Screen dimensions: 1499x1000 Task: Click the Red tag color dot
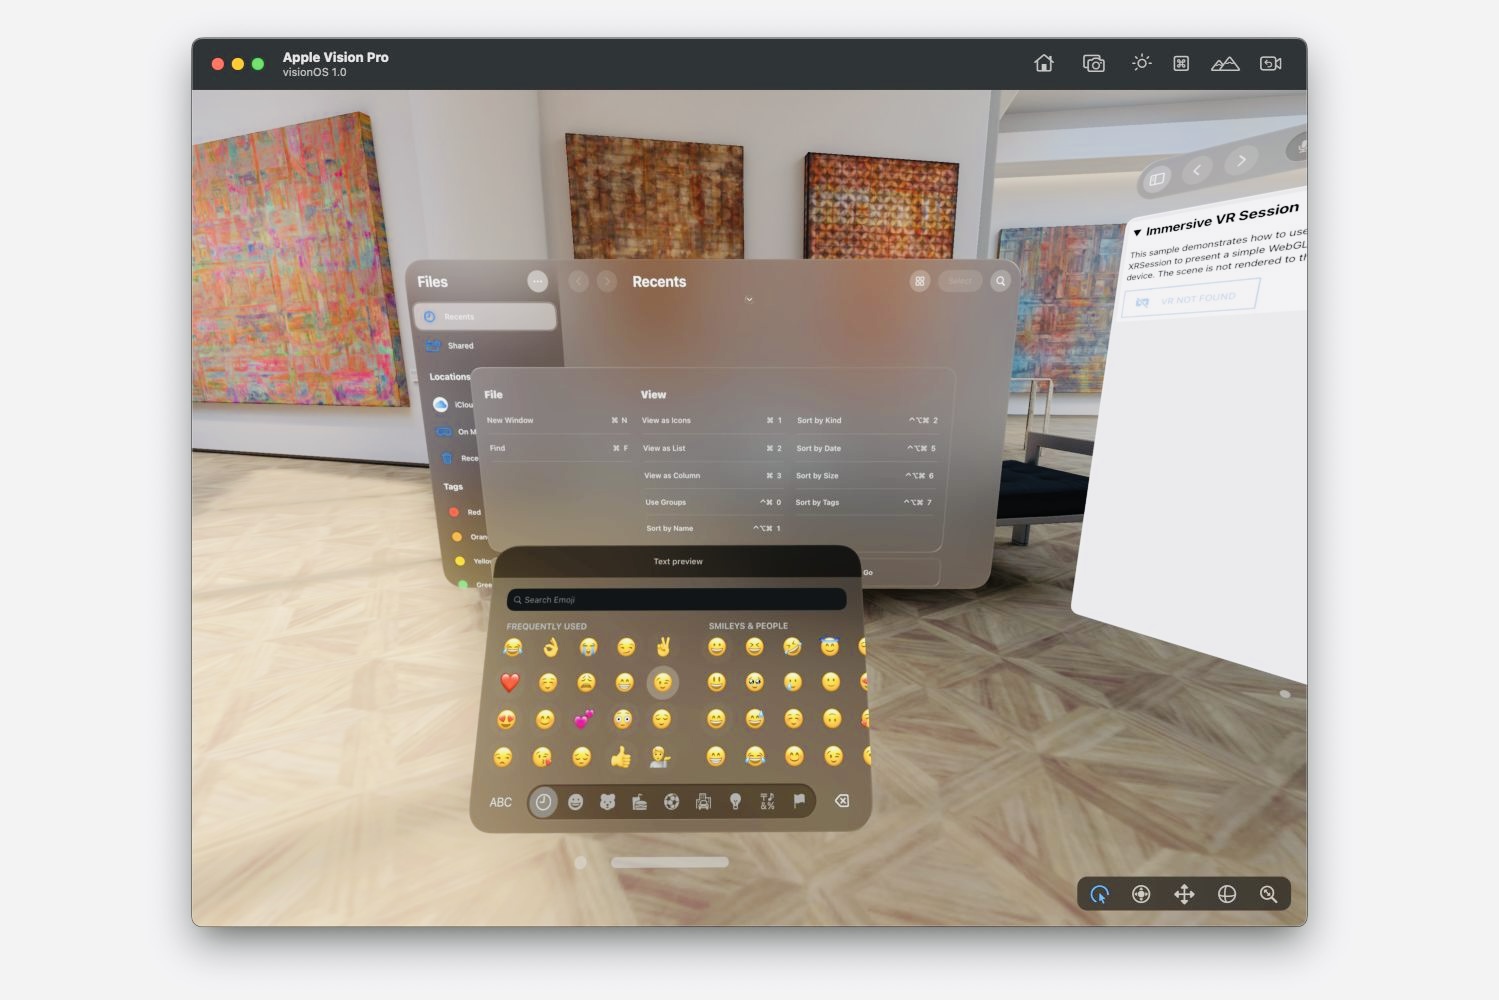[454, 512]
